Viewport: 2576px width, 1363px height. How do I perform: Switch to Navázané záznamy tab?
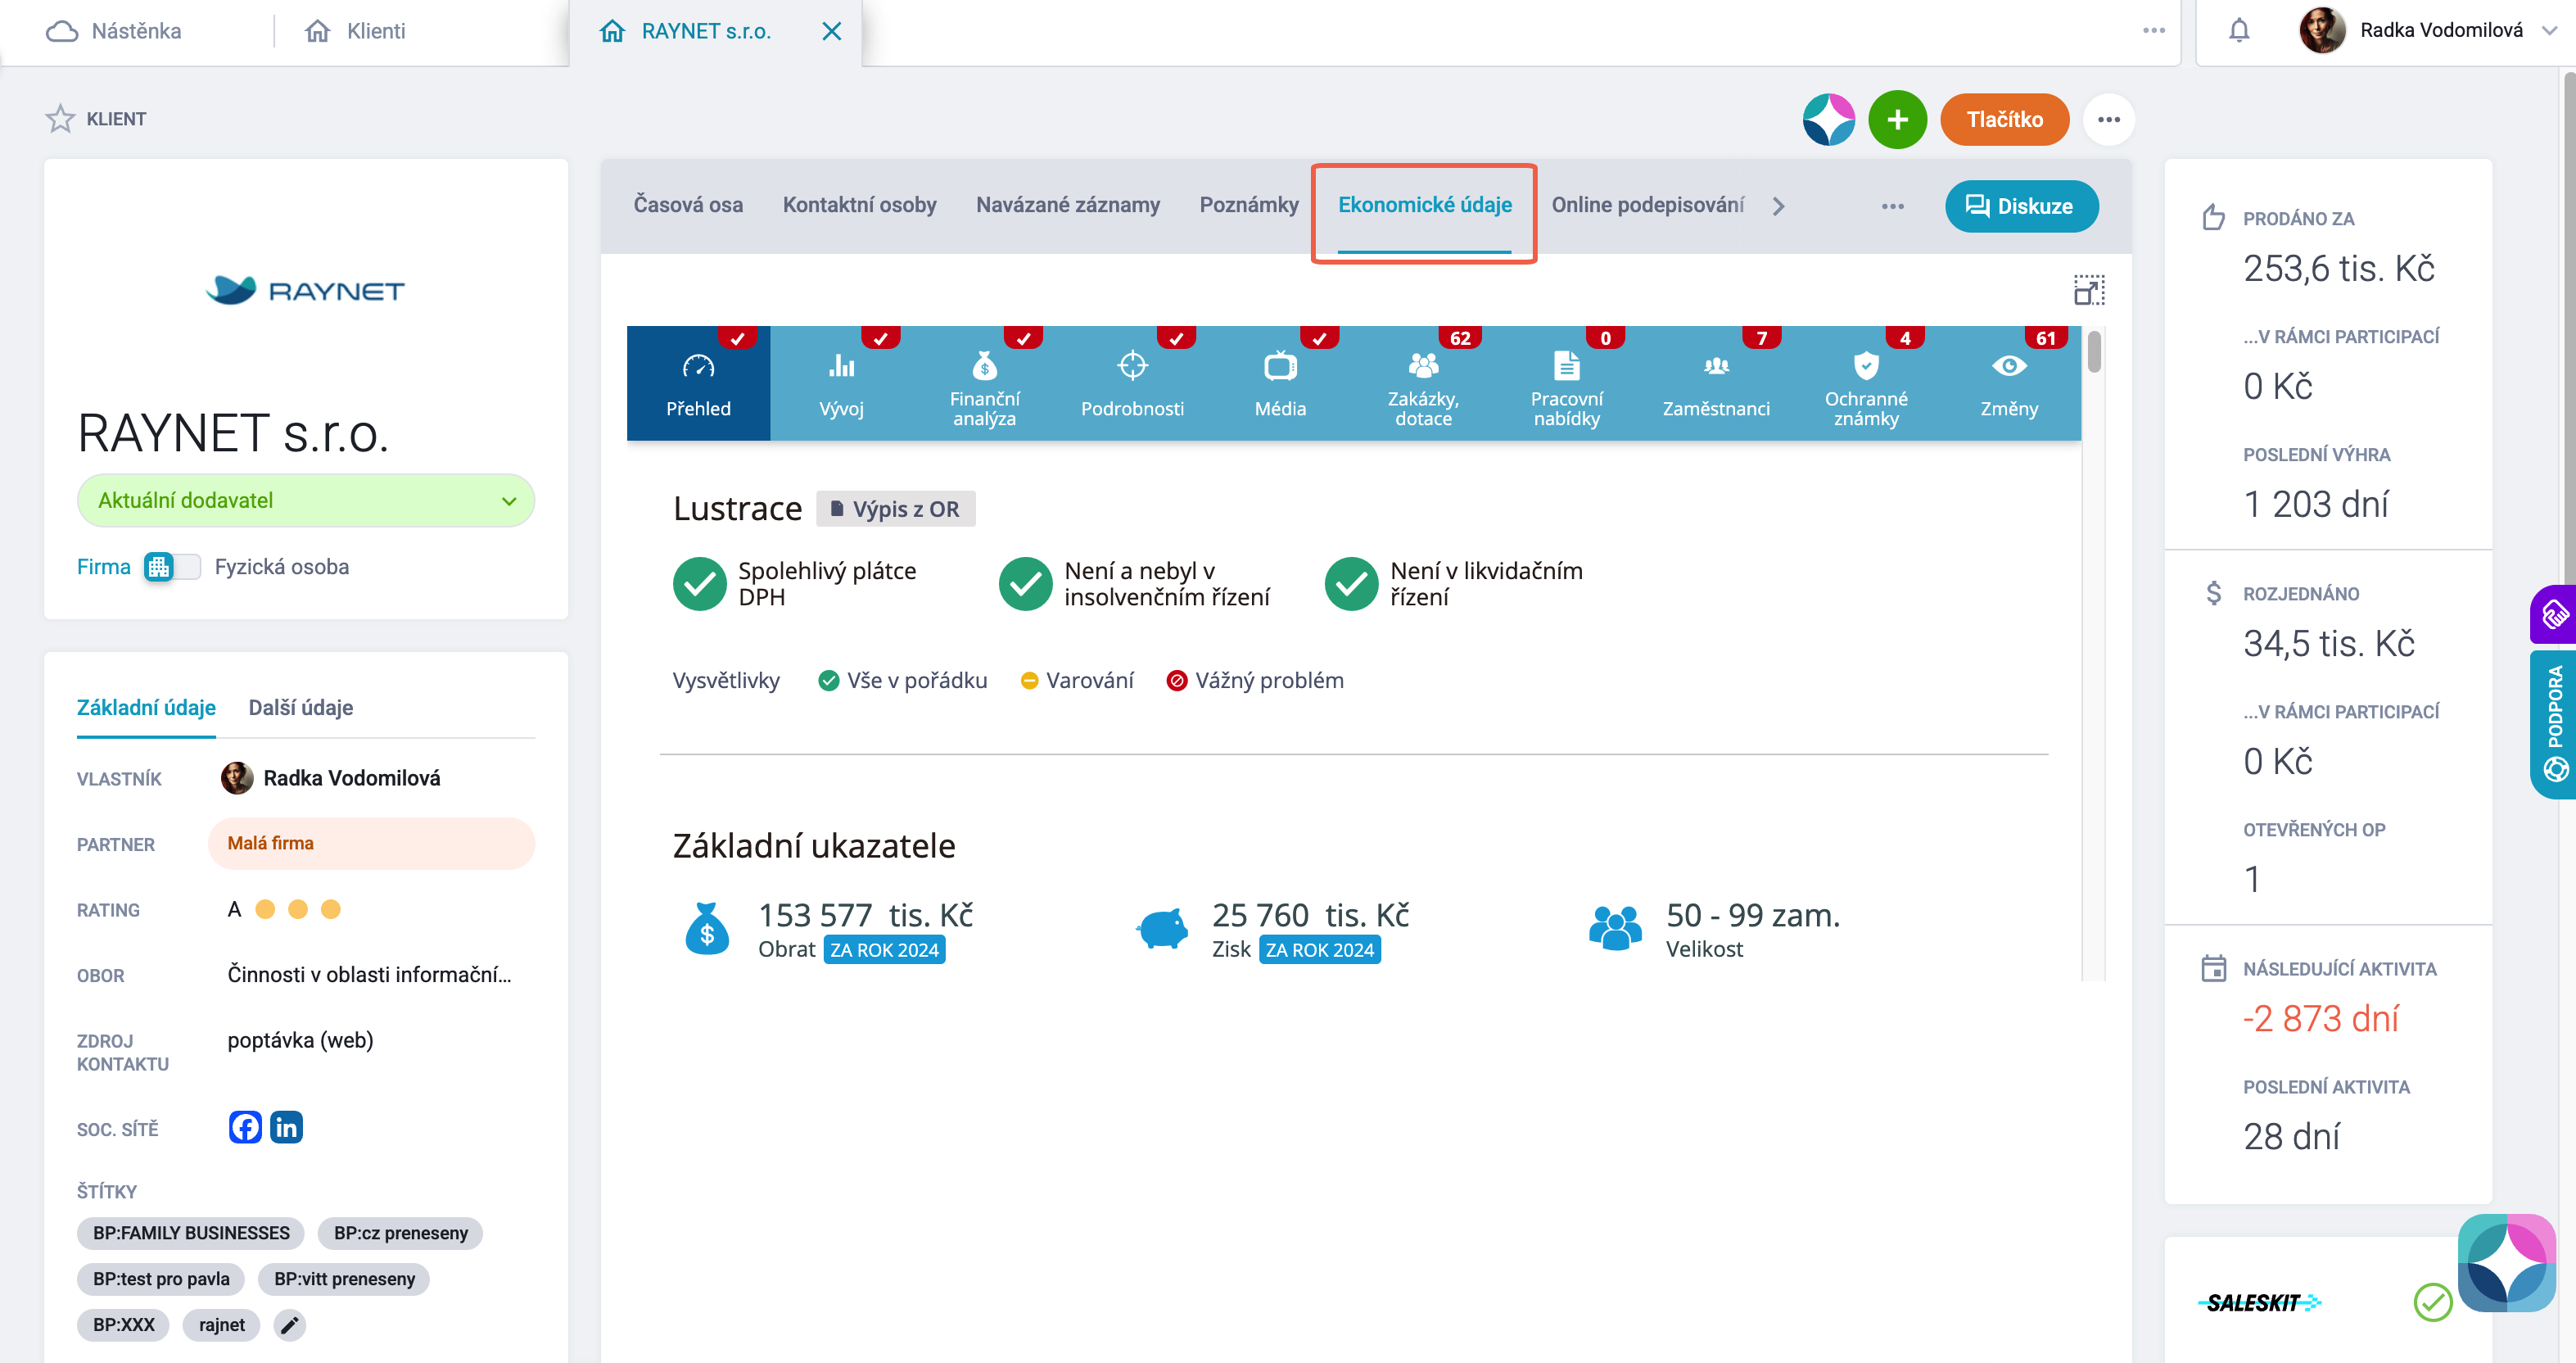click(1068, 205)
